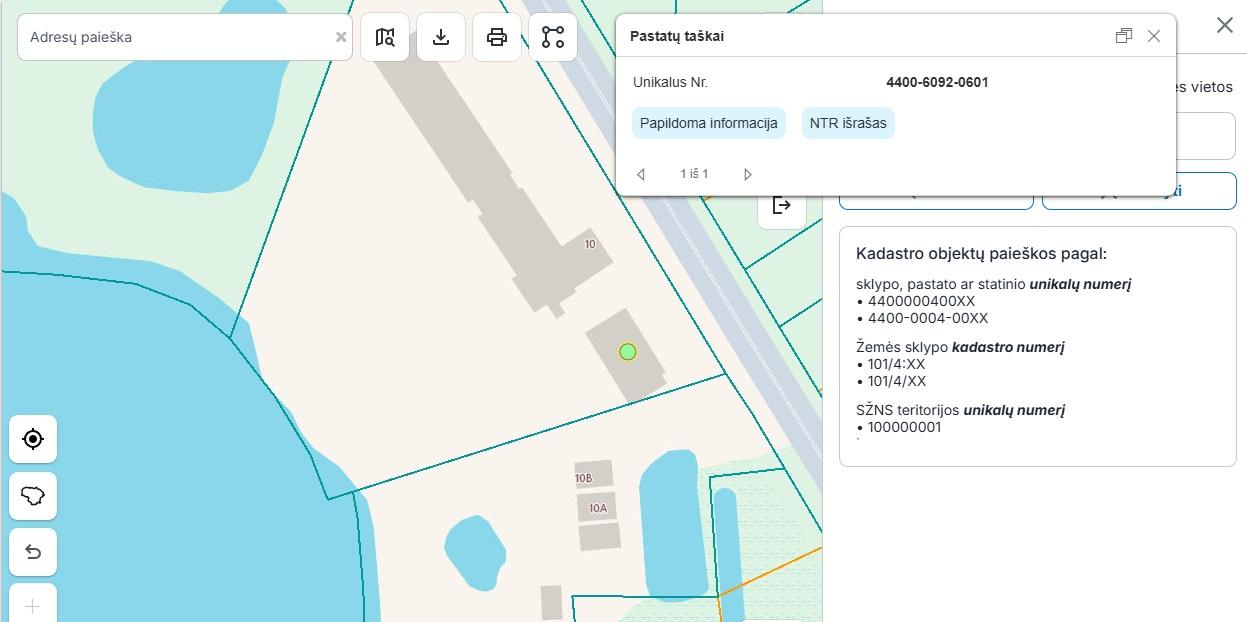The image size is (1247, 622).
Task: Restore the Pastatų taškai popup window
Action: 1124,36
